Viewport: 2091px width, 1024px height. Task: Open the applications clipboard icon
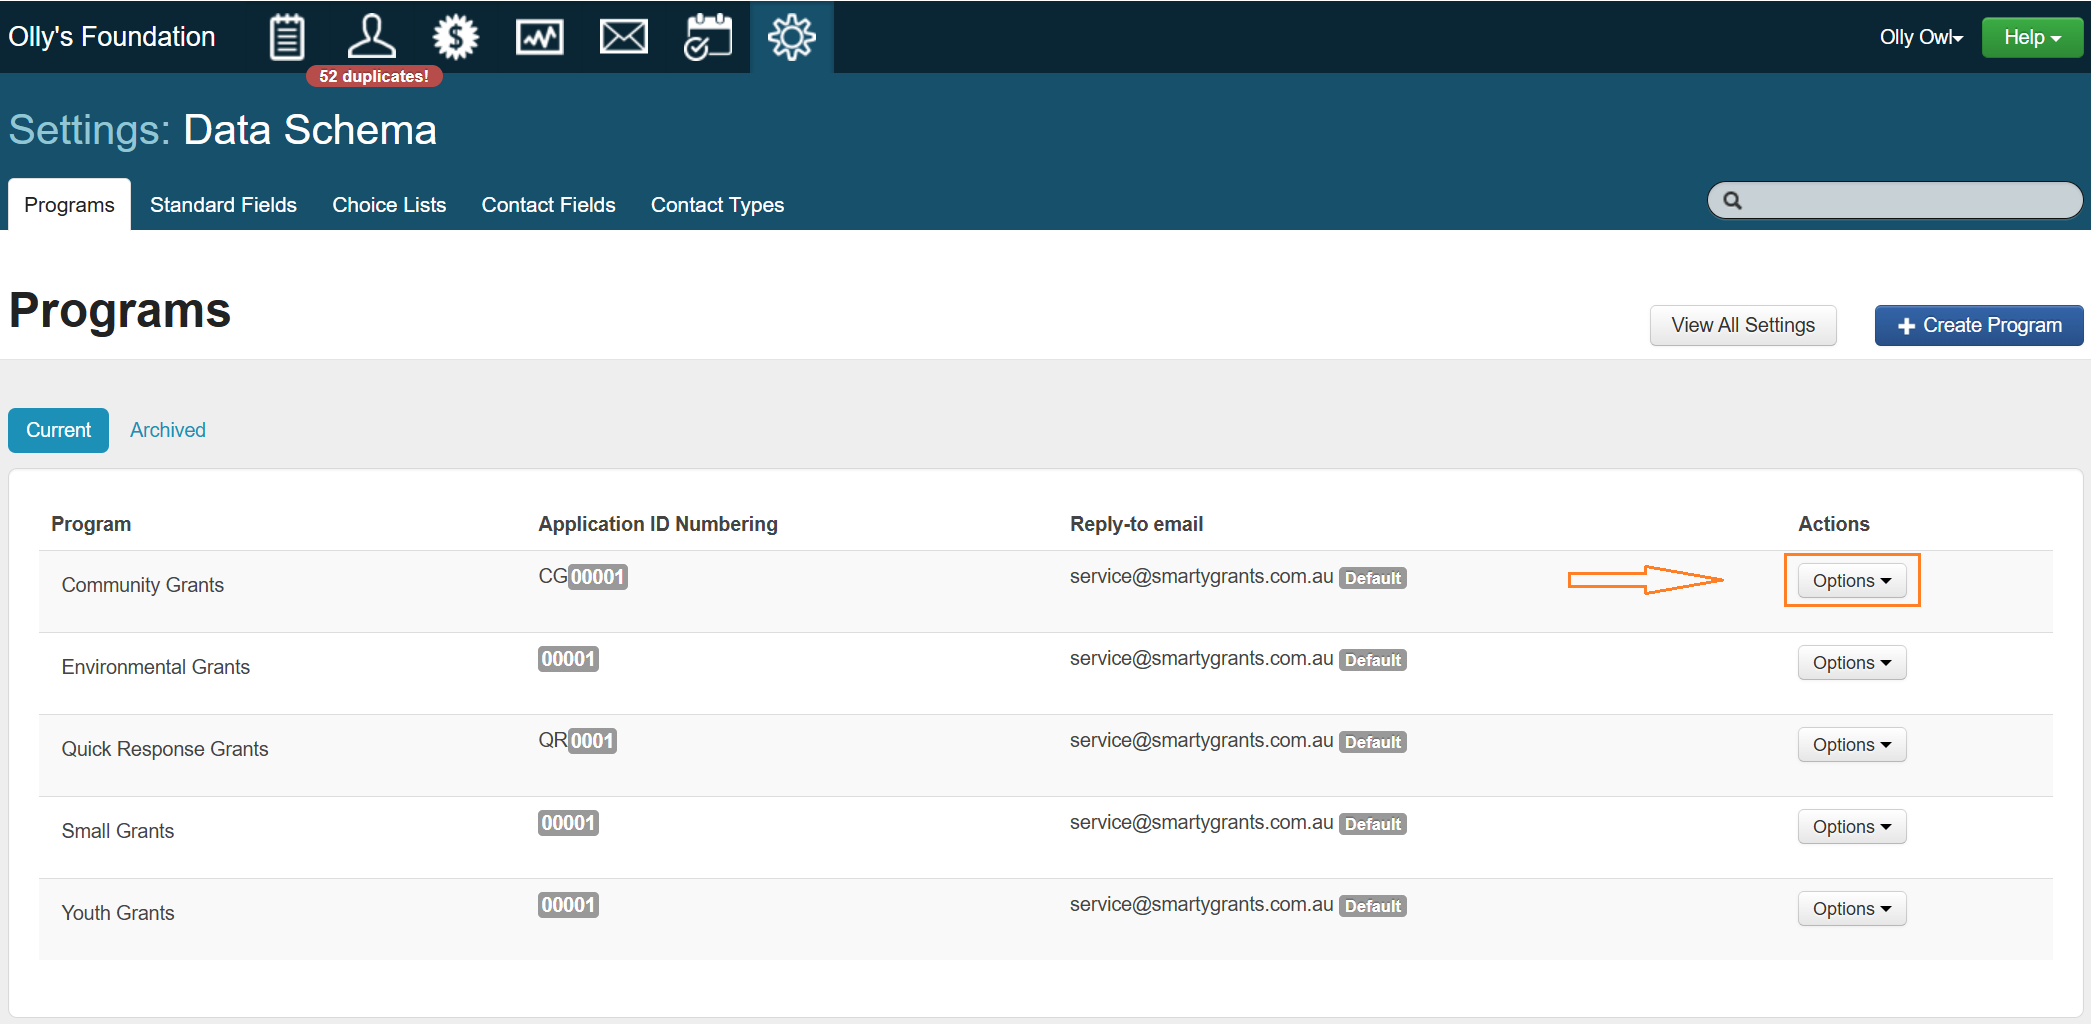coord(287,38)
